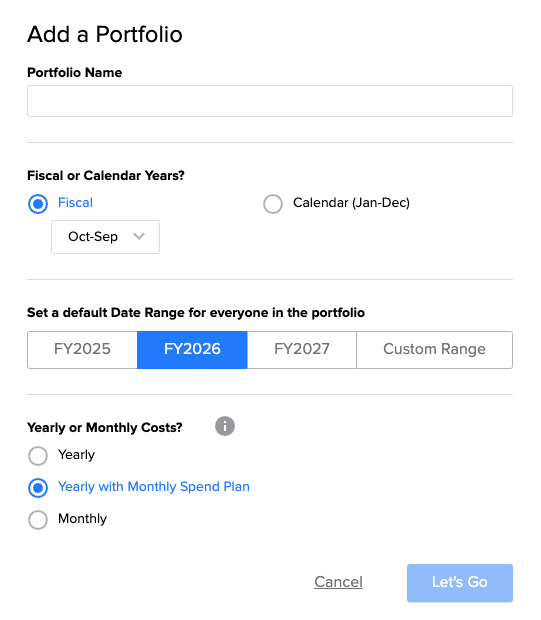Click the Portfolio Name field label
This screenshot has width=541, height=620.
75,72
